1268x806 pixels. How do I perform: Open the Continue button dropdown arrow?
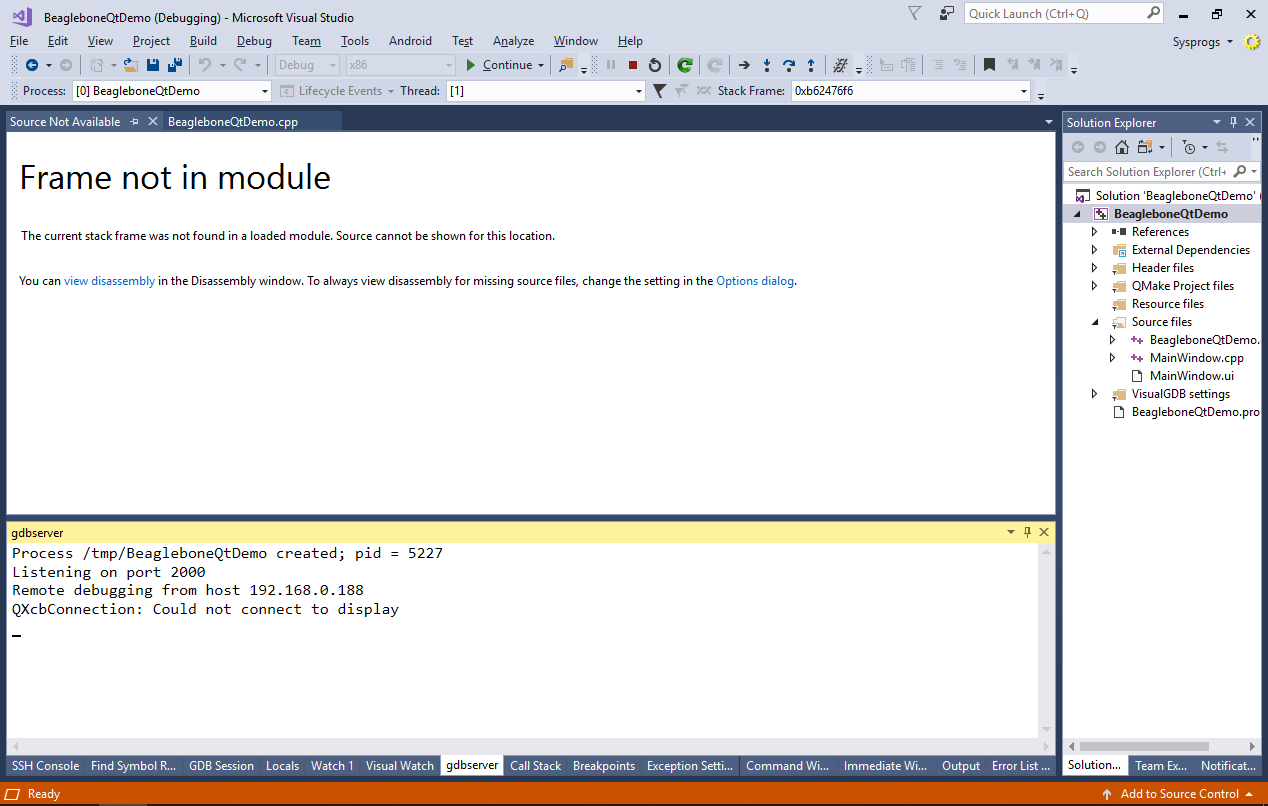point(541,65)
